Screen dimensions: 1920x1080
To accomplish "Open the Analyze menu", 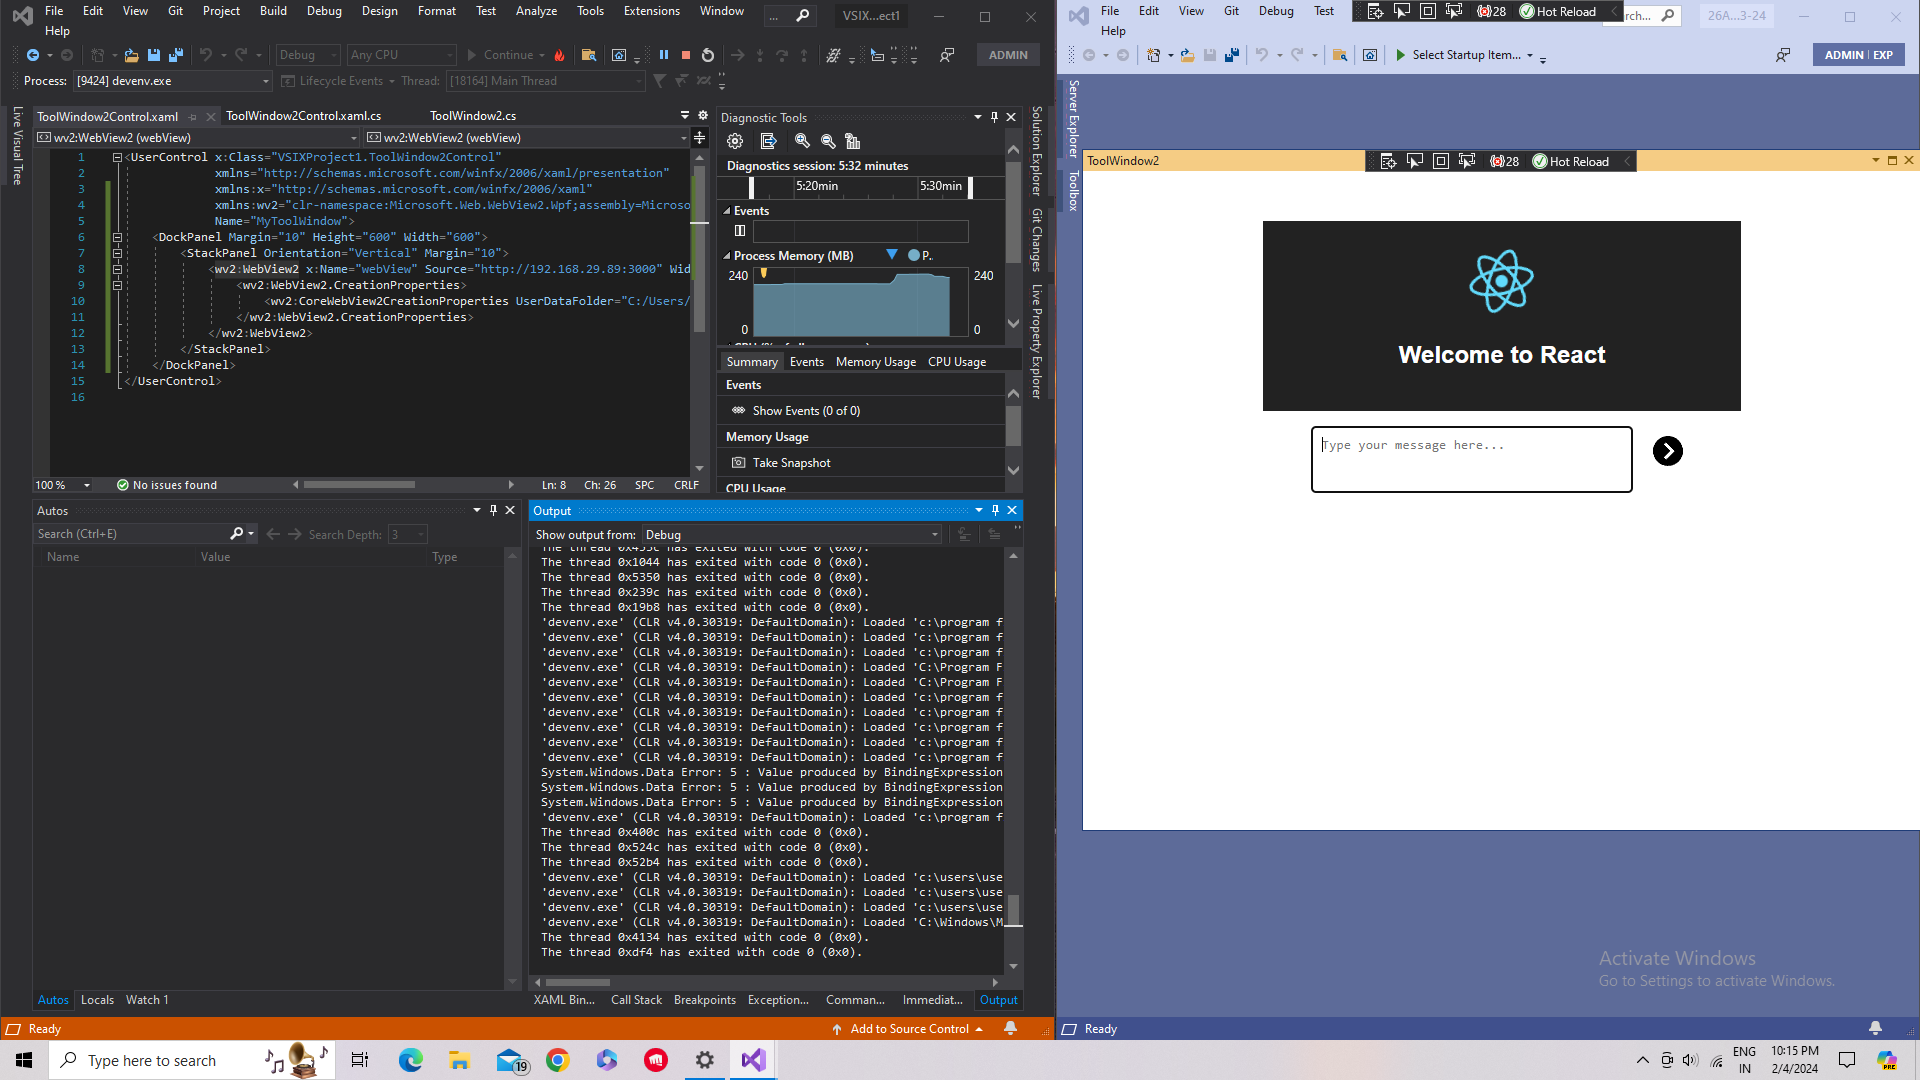I will [x=536, y=11].
